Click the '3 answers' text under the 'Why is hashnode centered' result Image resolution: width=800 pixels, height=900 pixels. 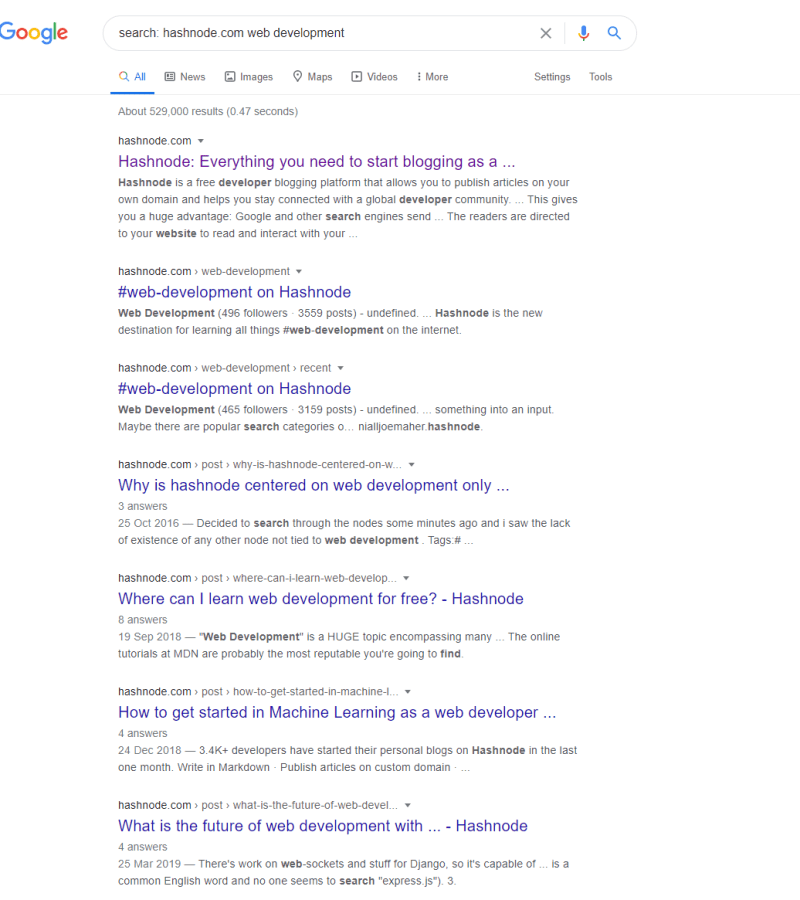[142, 506]
